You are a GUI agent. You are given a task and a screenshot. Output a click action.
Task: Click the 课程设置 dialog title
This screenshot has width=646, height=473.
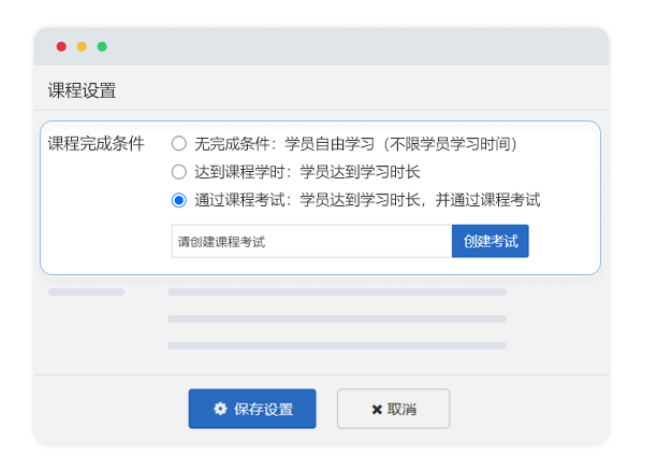[82, 90]
